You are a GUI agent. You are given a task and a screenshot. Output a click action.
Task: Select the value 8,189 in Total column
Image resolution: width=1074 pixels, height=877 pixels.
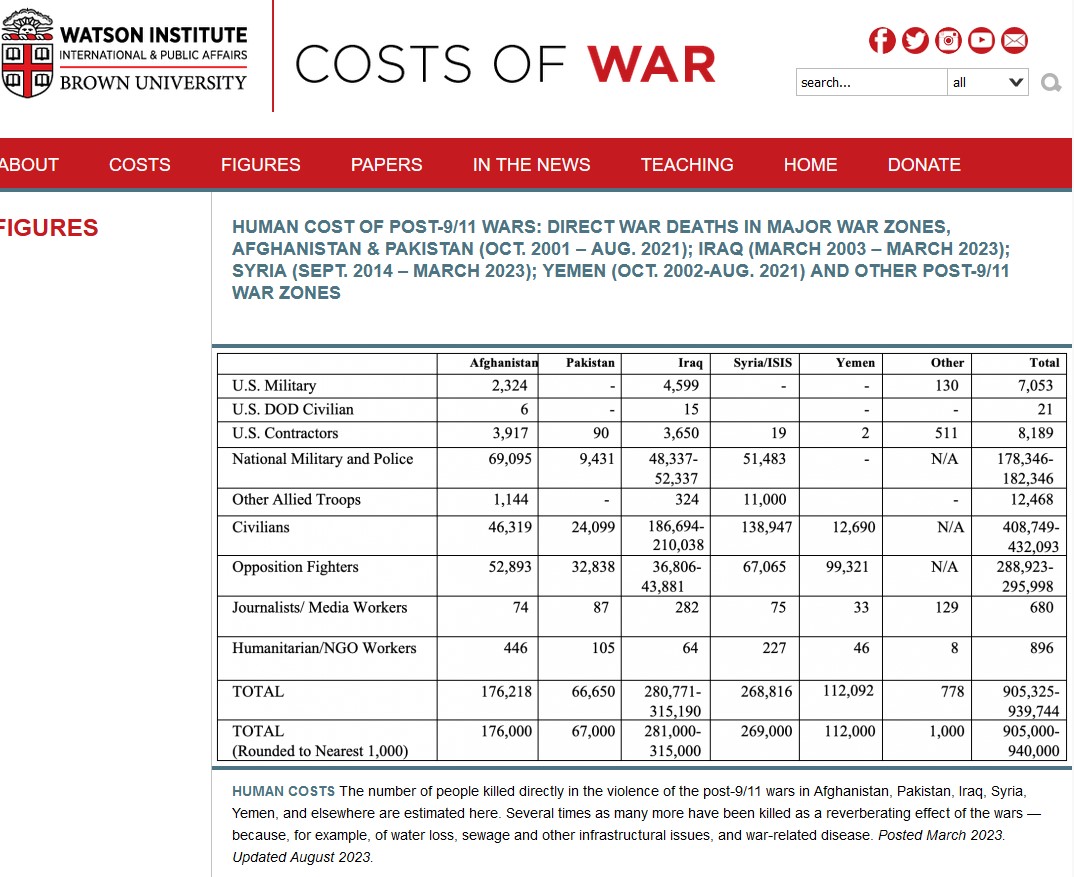click(x=1035, y=433)
